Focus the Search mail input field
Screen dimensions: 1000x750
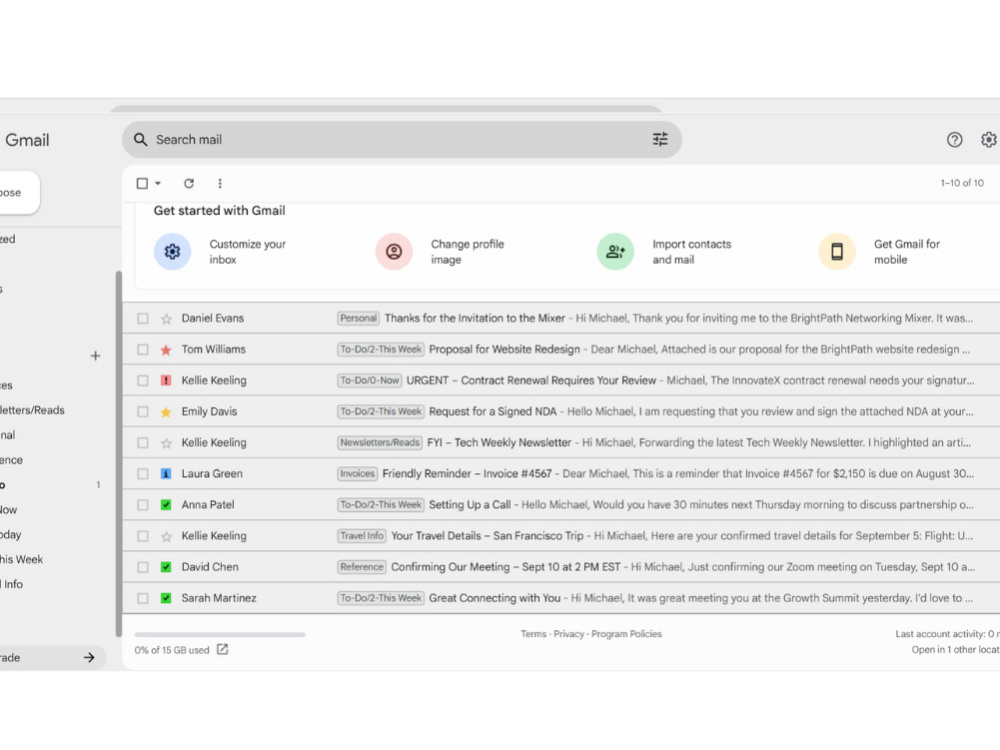402,140
